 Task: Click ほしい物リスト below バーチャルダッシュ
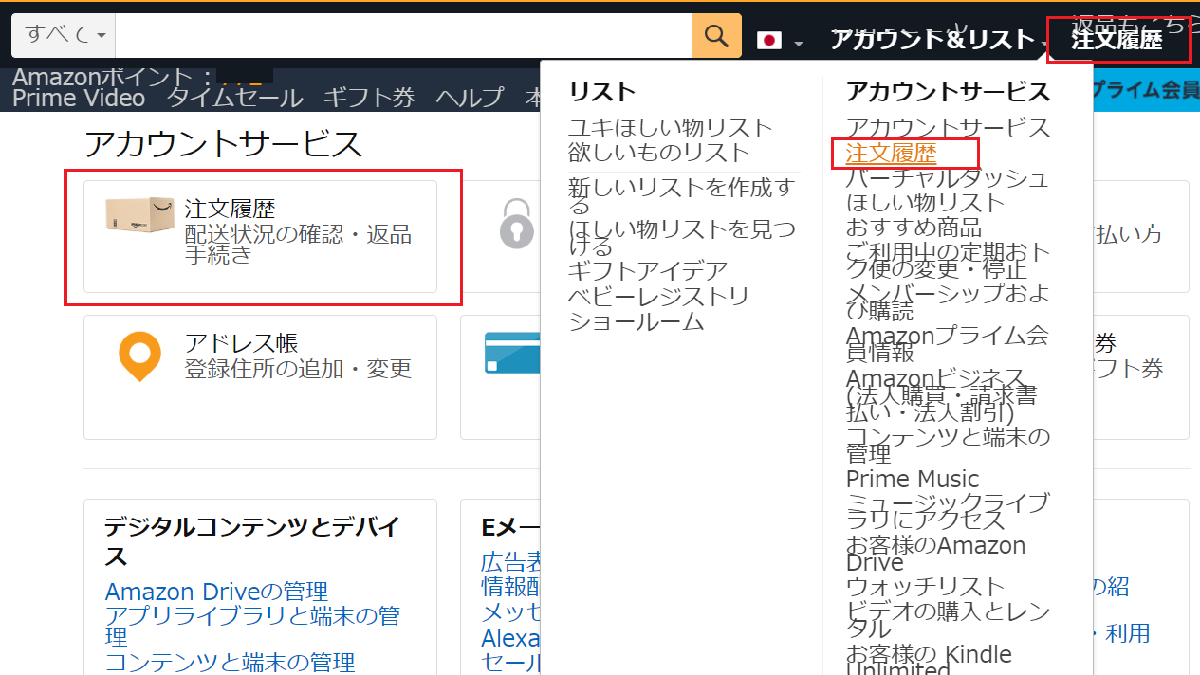926,203
